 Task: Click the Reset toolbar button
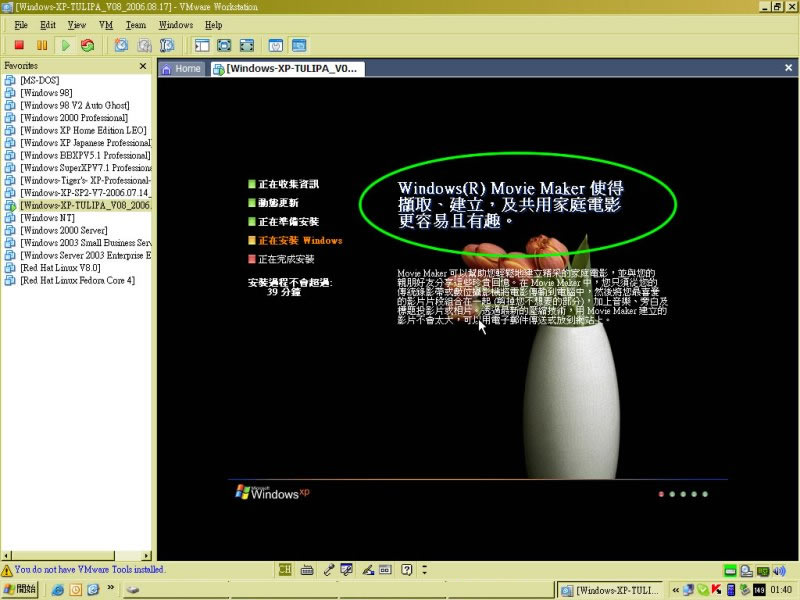click(x=88, y=45)
